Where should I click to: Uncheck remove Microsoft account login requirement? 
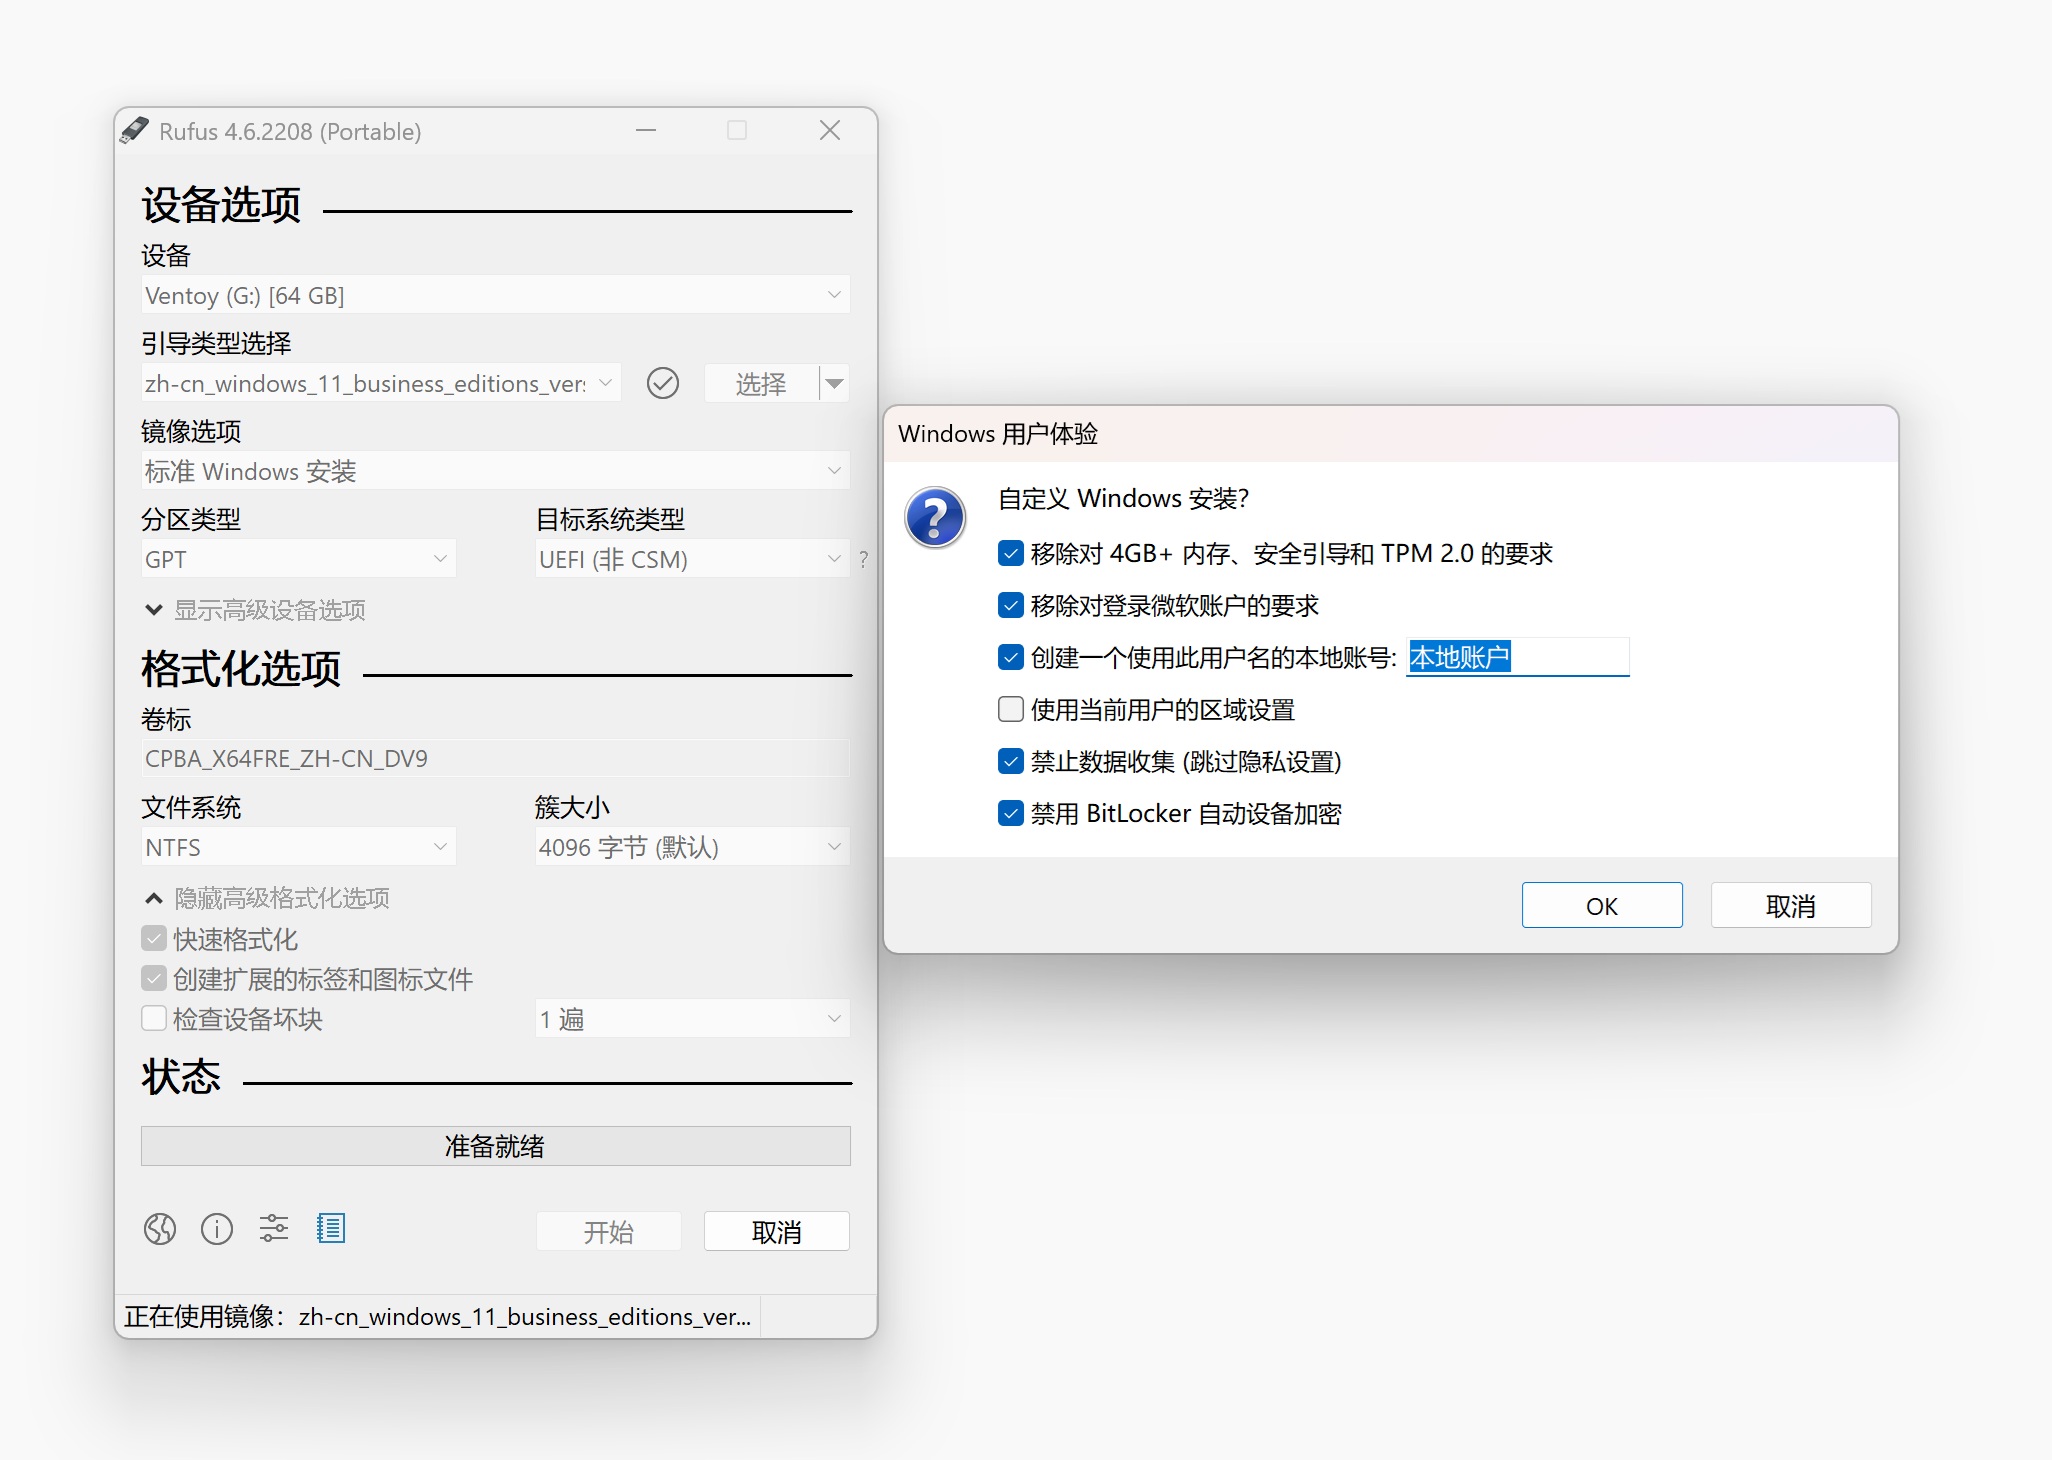point(1011,605)
